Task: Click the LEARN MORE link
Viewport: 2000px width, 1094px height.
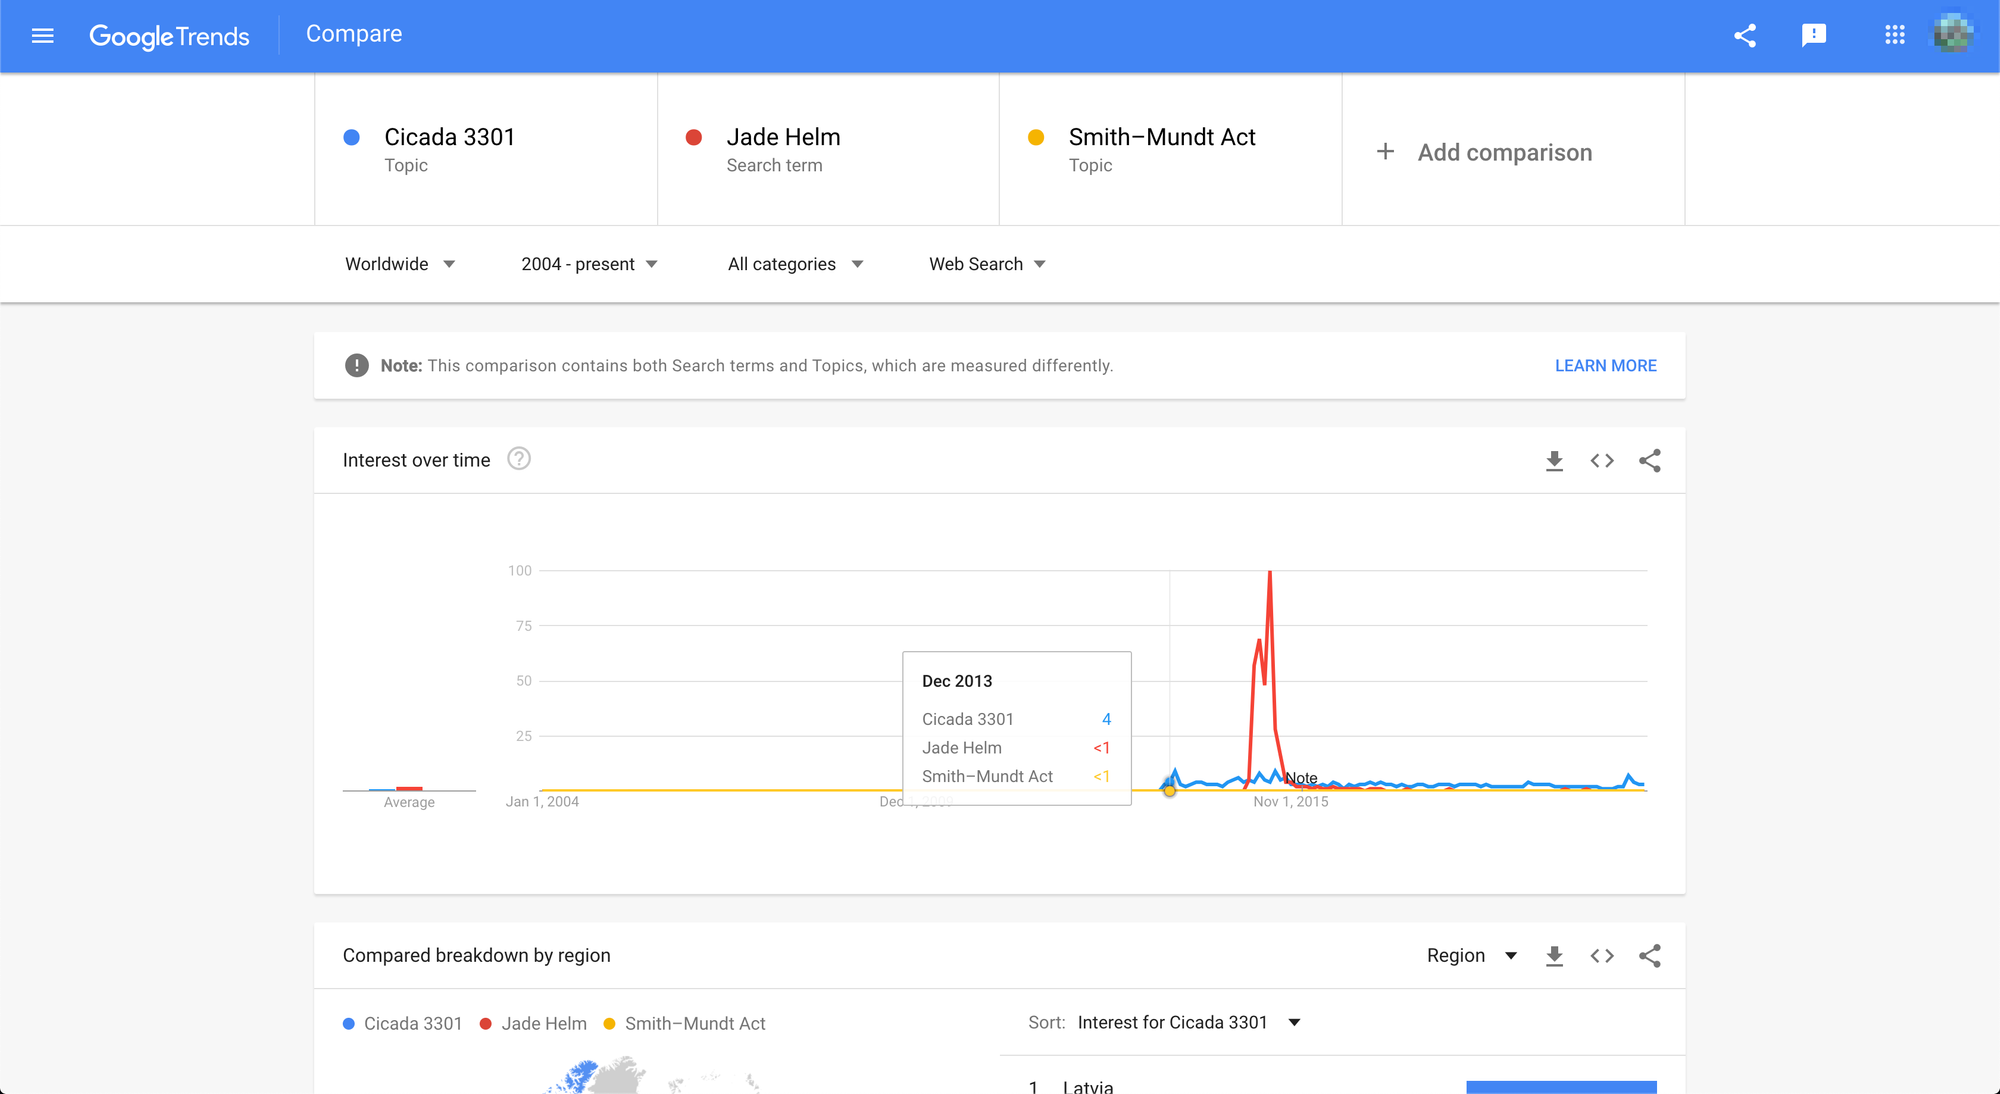Action: pyautogui.click(x=1605, y=366)
